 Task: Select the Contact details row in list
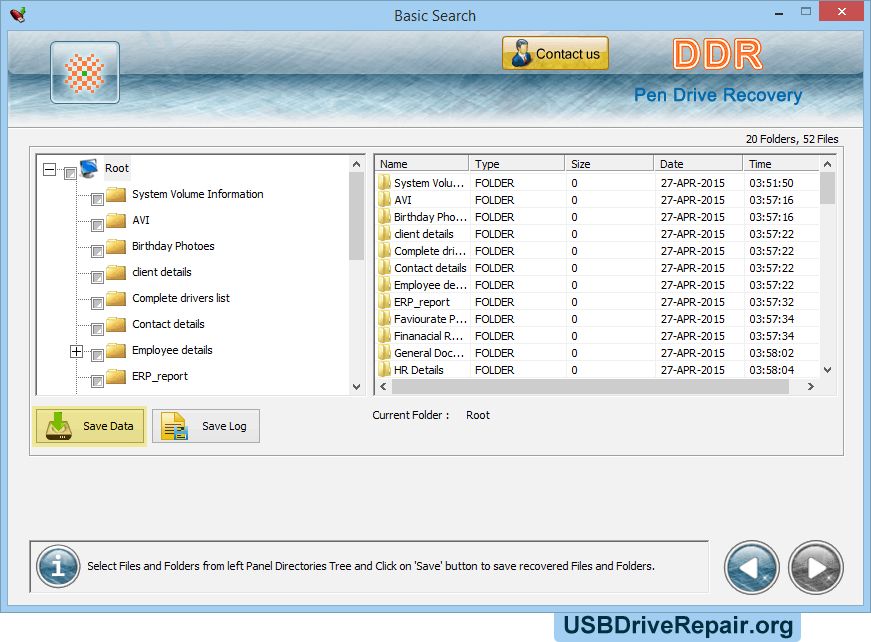598,268
